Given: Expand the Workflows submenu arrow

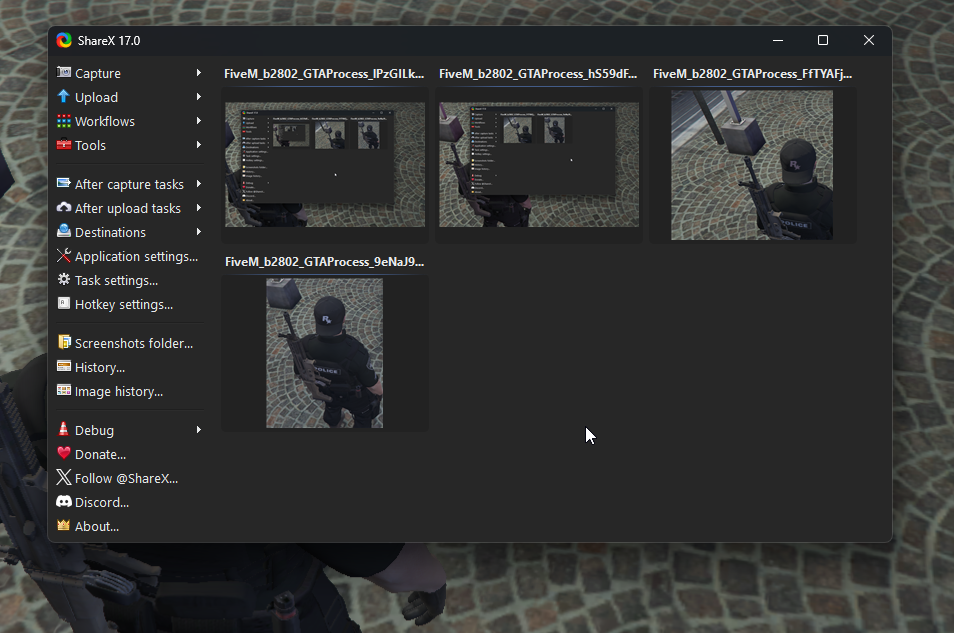Looking at the screenshot, I should tap(198, 121).
